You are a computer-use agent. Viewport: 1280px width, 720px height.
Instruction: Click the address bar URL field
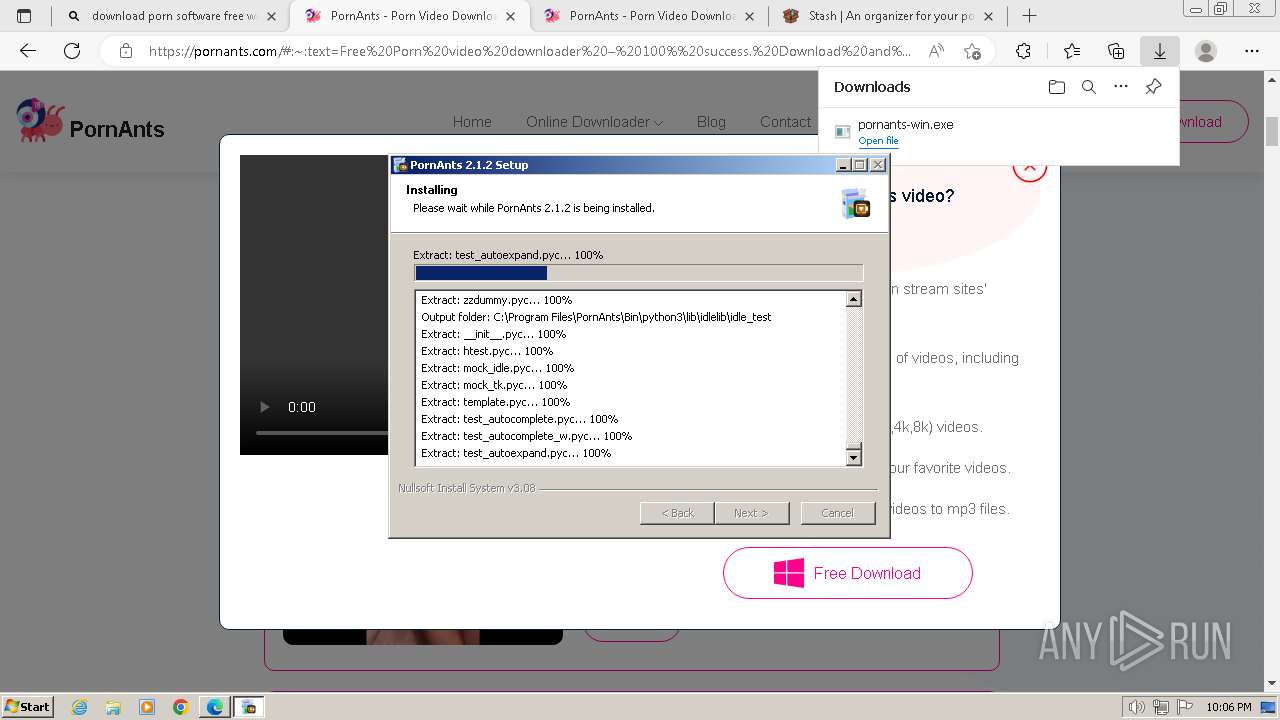pos(529,51)
